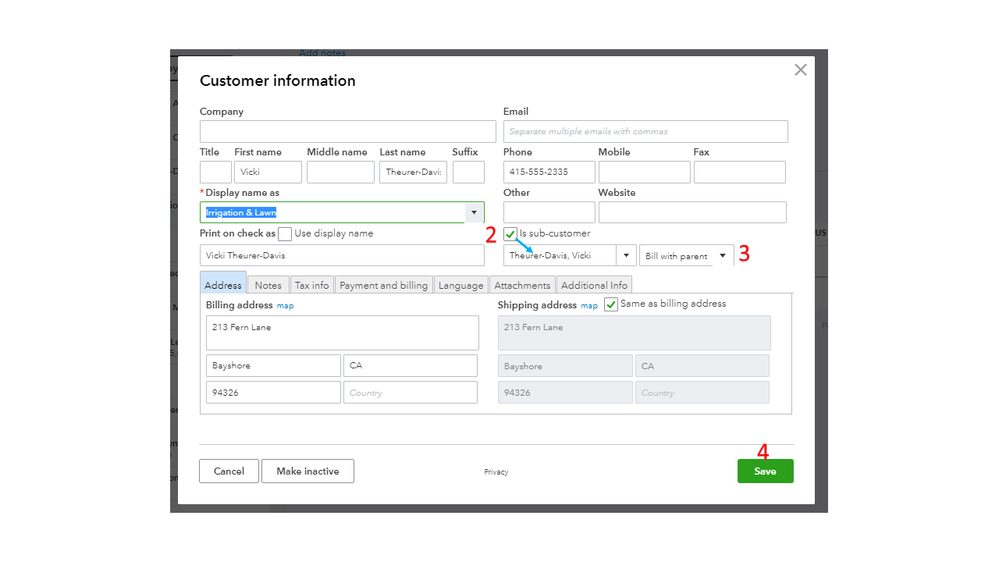This screenshot has width=999, height=562.
Task: Click the Title field
Action: tap(215, 172)
